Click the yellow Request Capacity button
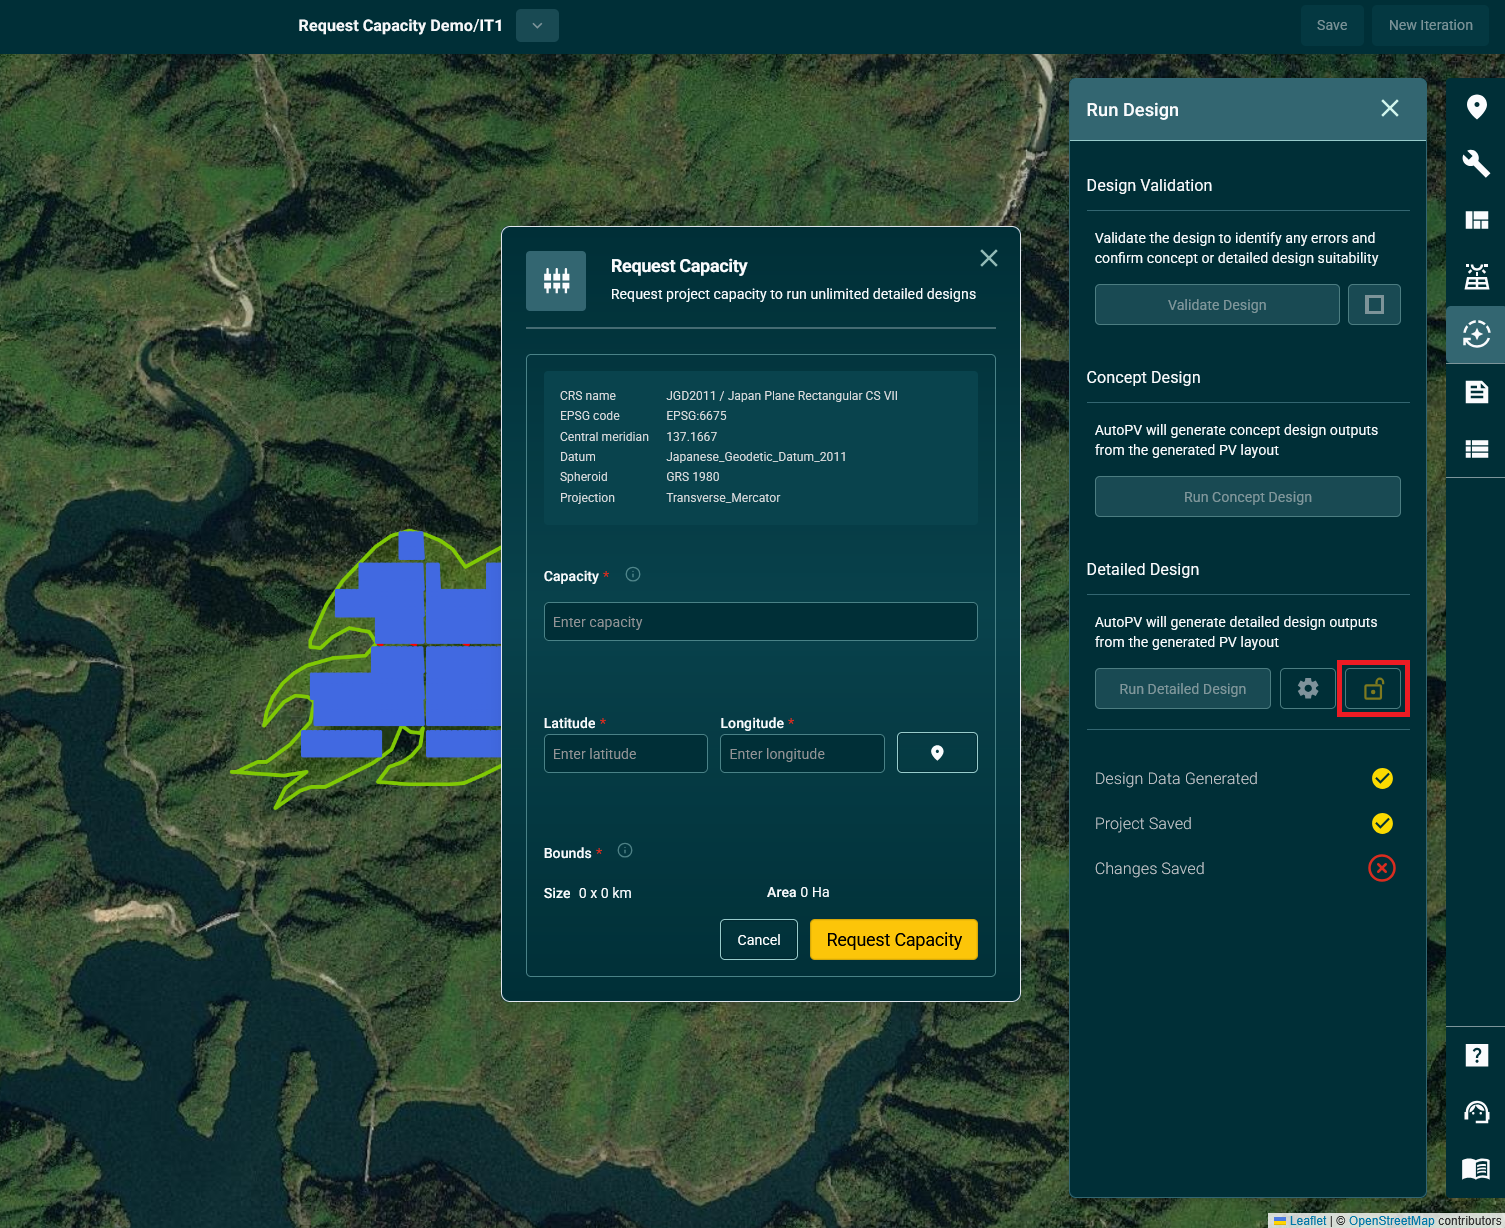The image size is (1505, 1228). [x=893, y=940]
